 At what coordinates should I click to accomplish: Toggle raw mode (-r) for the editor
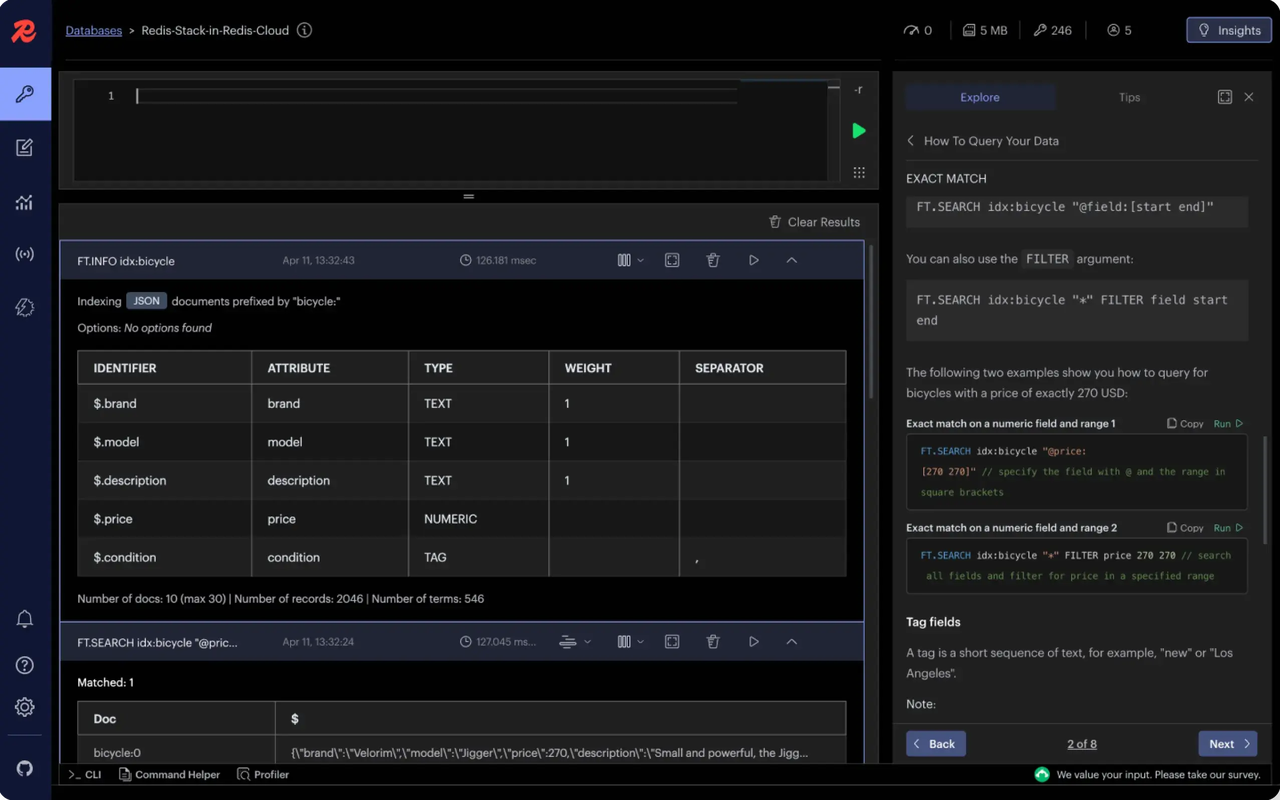(858, 90)
